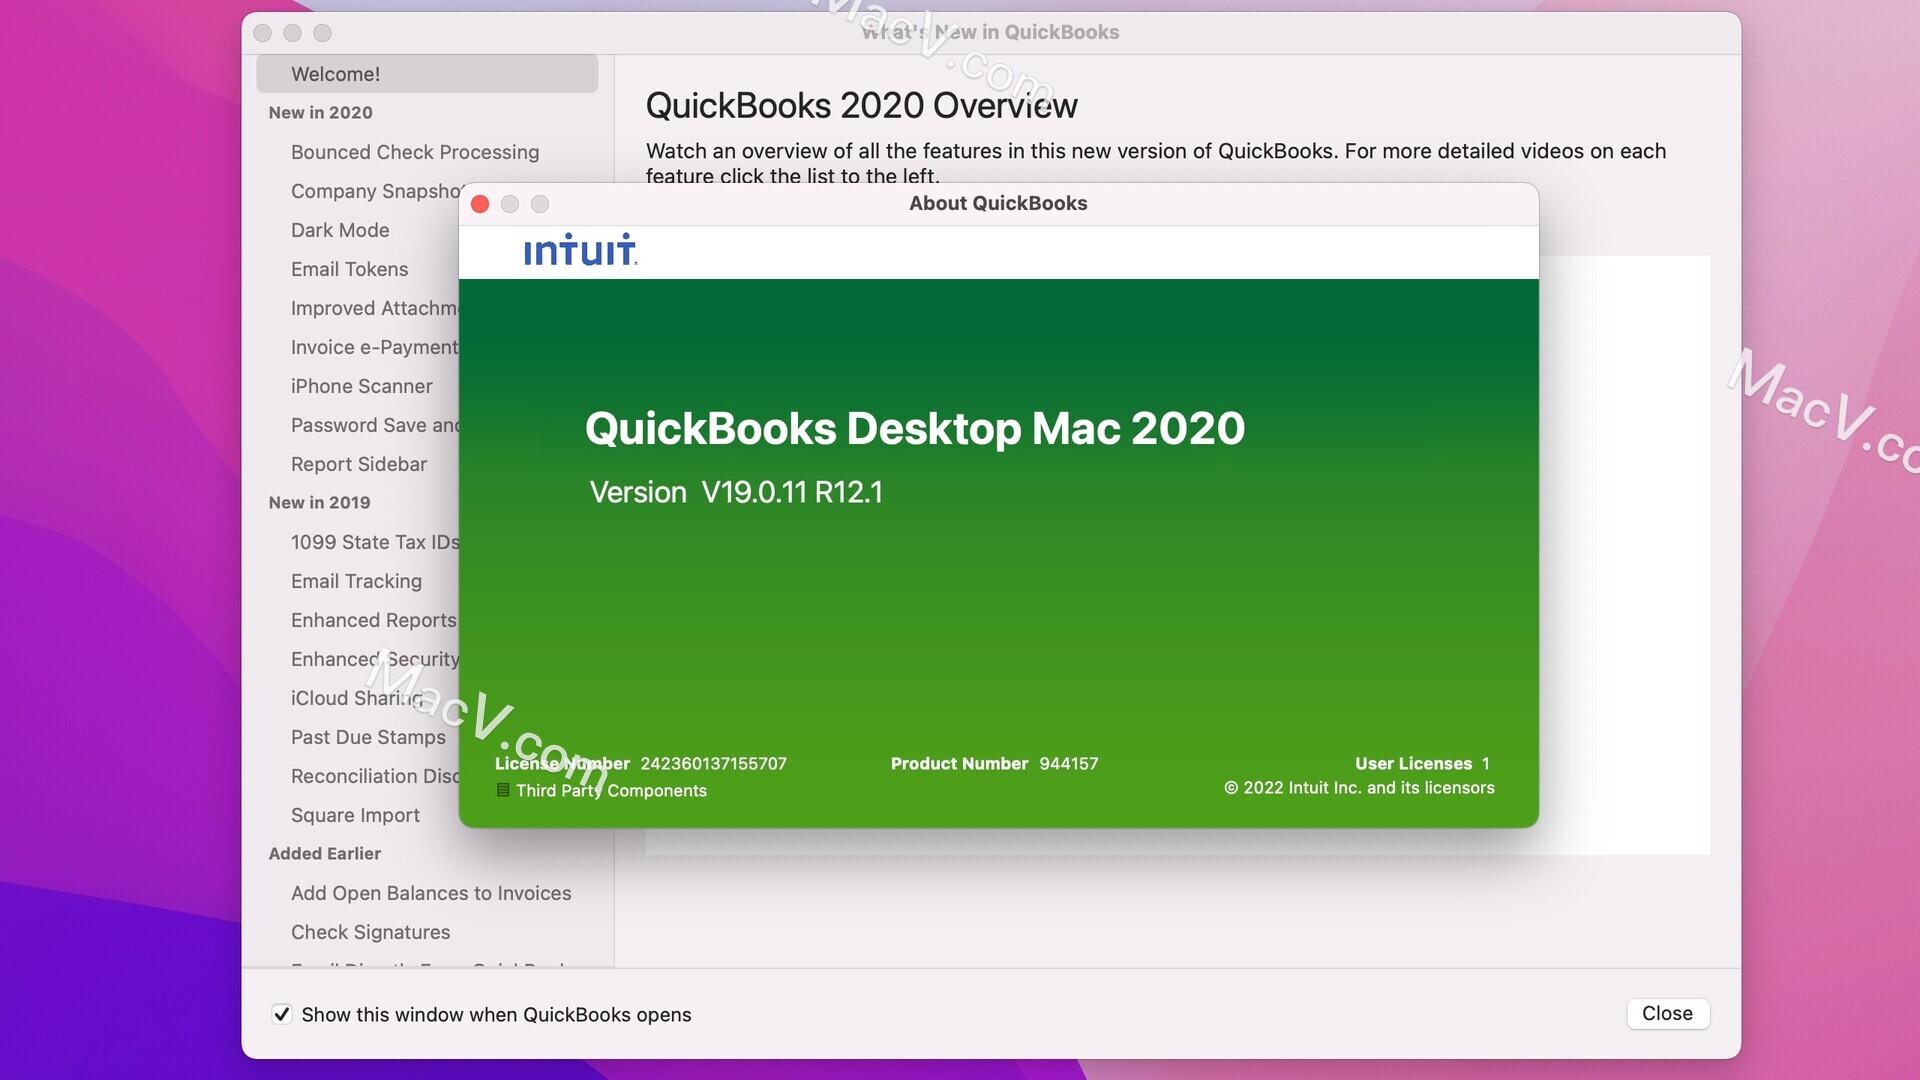Select 1099 State Tax IDs item
Screen dimensions: 1920x1080
(x=375, y=542)
